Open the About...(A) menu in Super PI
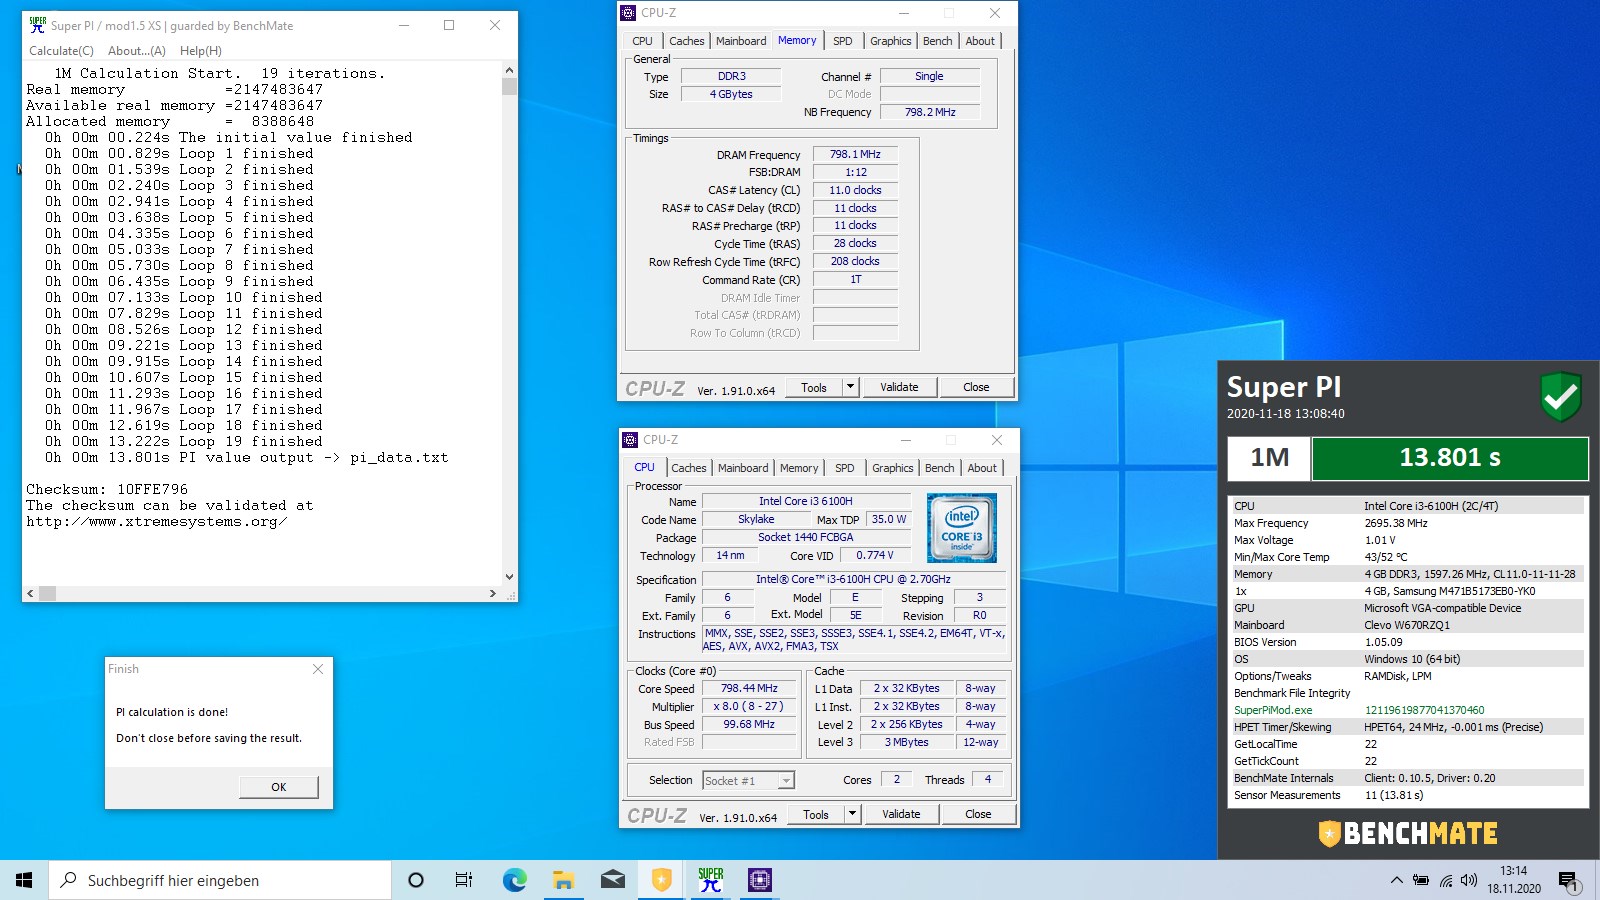Image resolution: width=1600 pixels, height=900 pixels. tap(137, 51)
